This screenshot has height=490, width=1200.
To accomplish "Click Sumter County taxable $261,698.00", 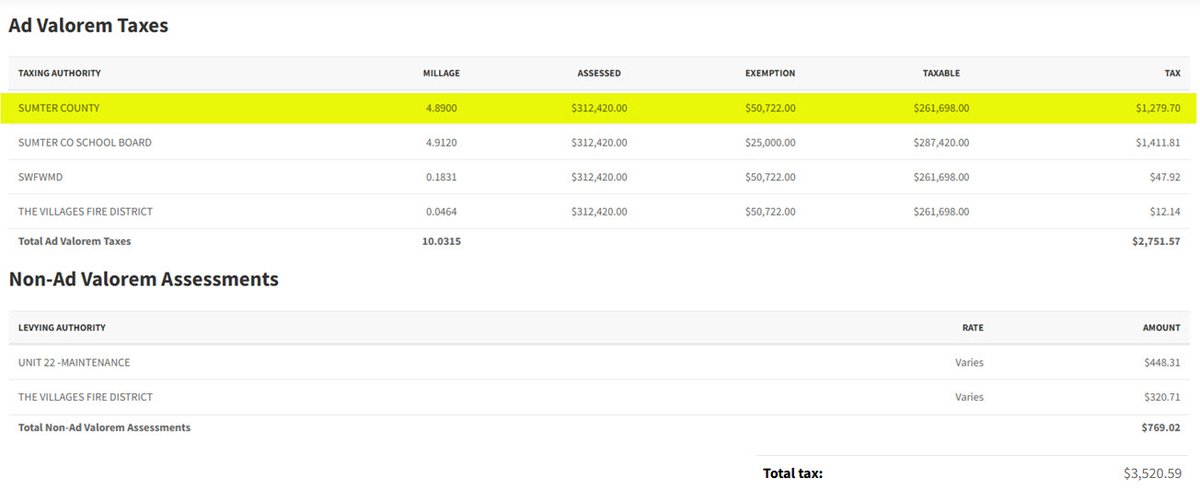I will tap(941, 108).
